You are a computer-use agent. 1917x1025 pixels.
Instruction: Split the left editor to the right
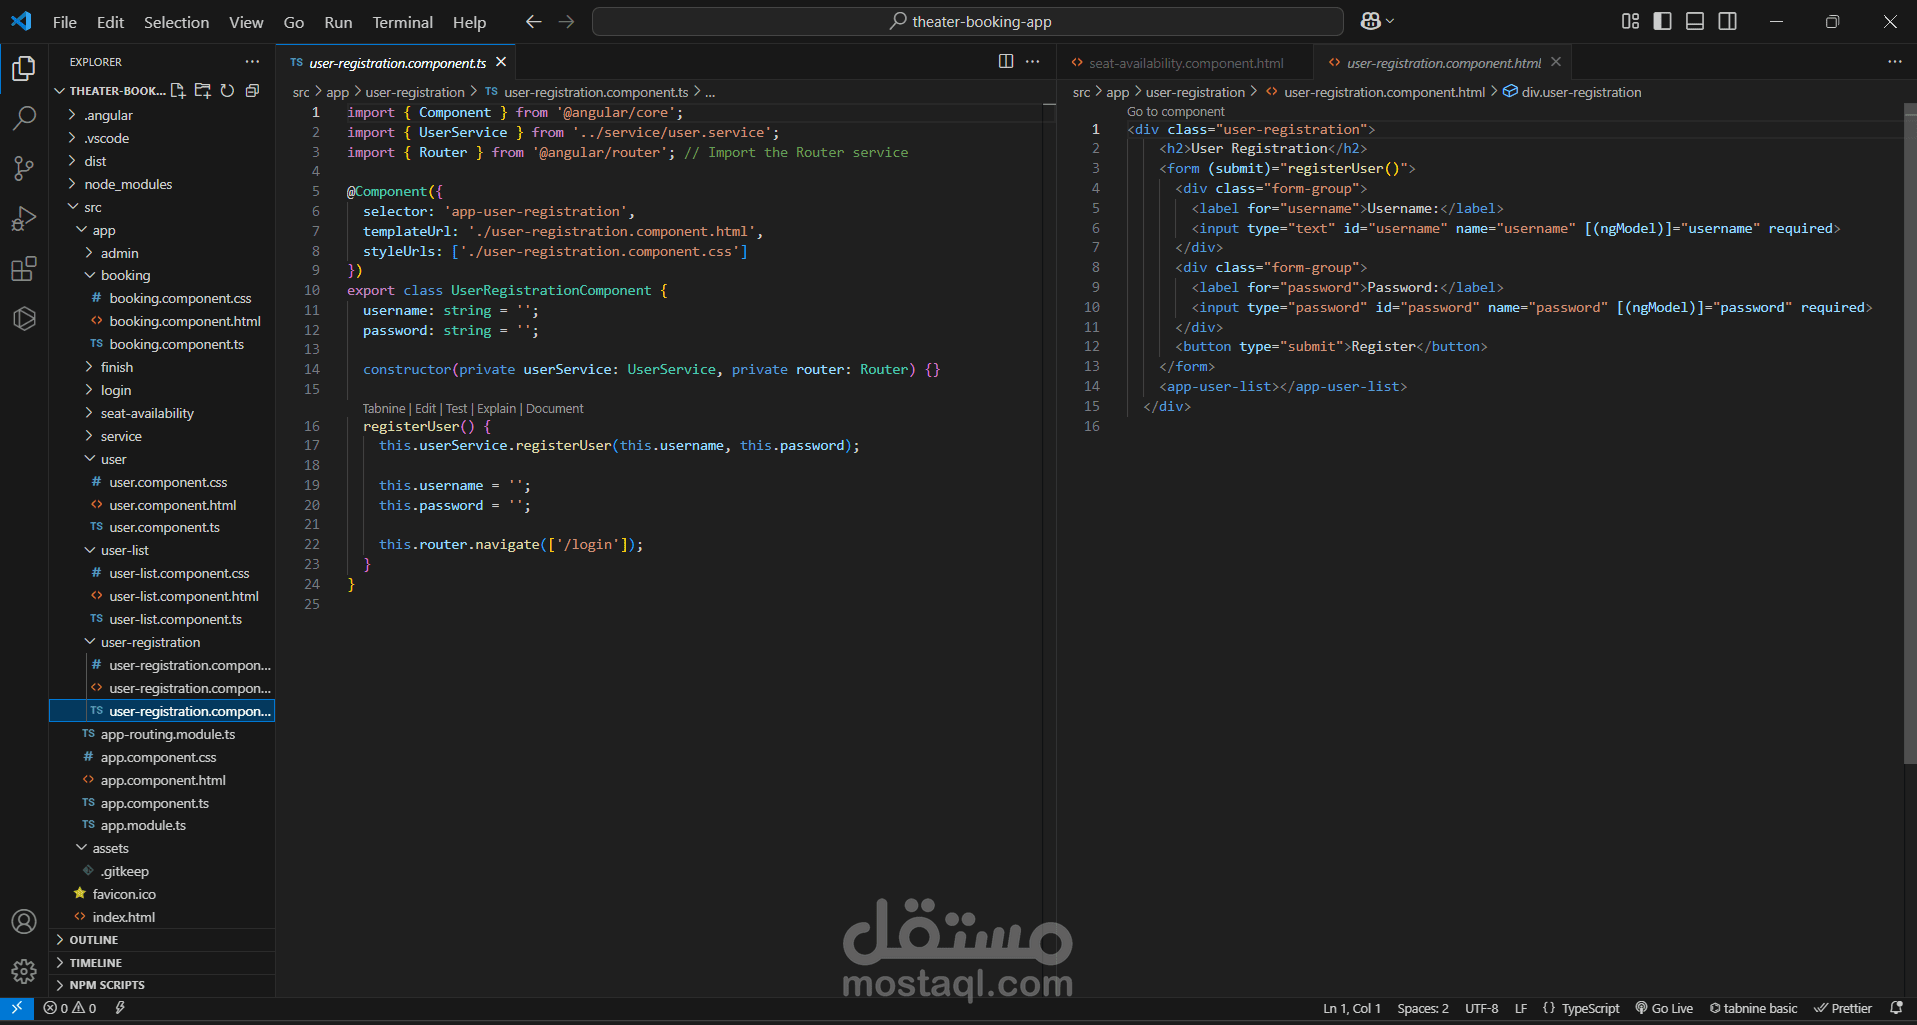click(x=1006, y=62)
